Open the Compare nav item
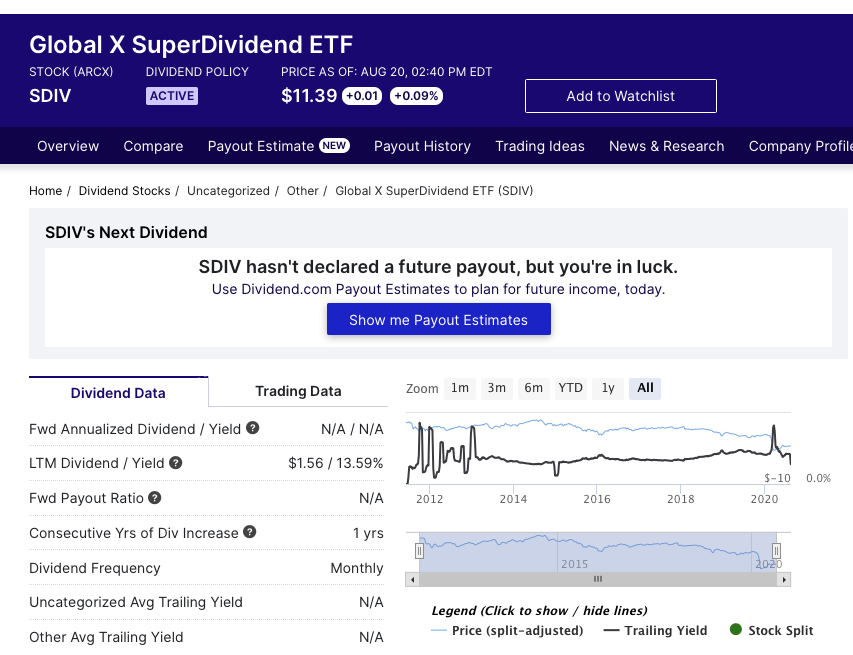This screenshot has width=853, height=655. (153, 146)
